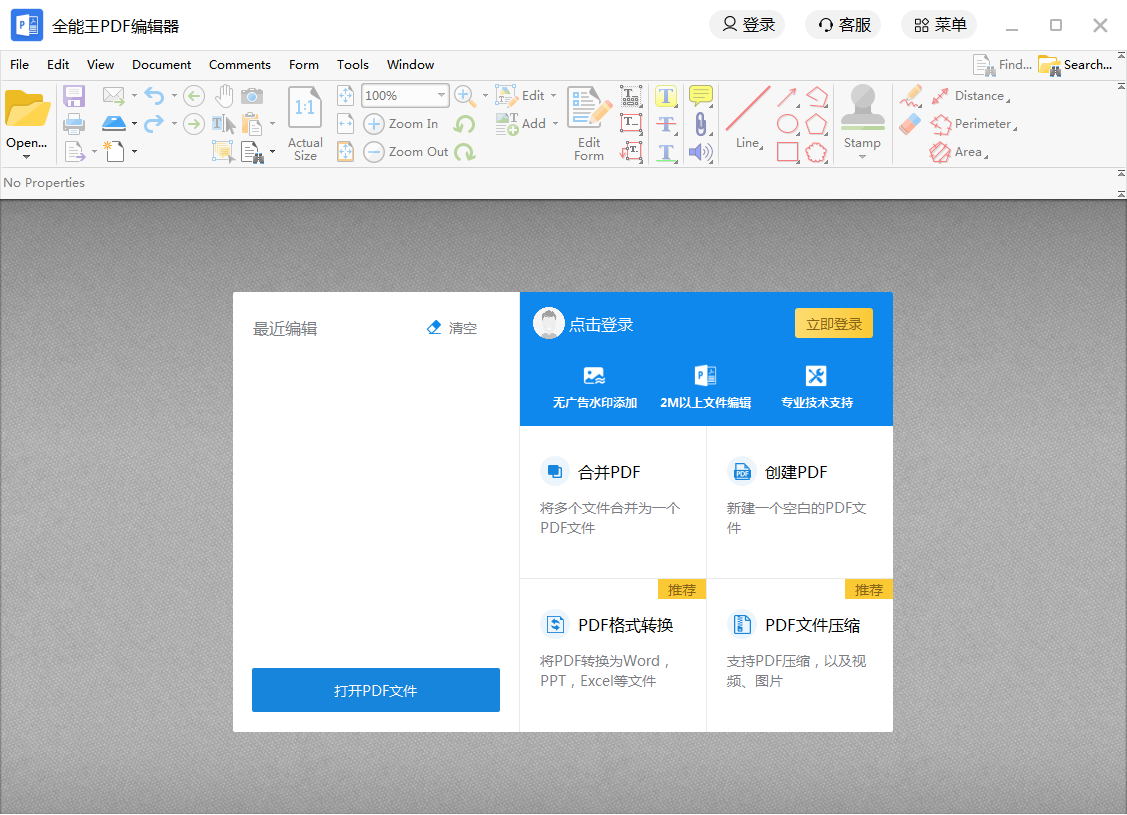Viewport: 1127px width, 815px height.
Task: Add a sticky note comment
Action: 701,96
